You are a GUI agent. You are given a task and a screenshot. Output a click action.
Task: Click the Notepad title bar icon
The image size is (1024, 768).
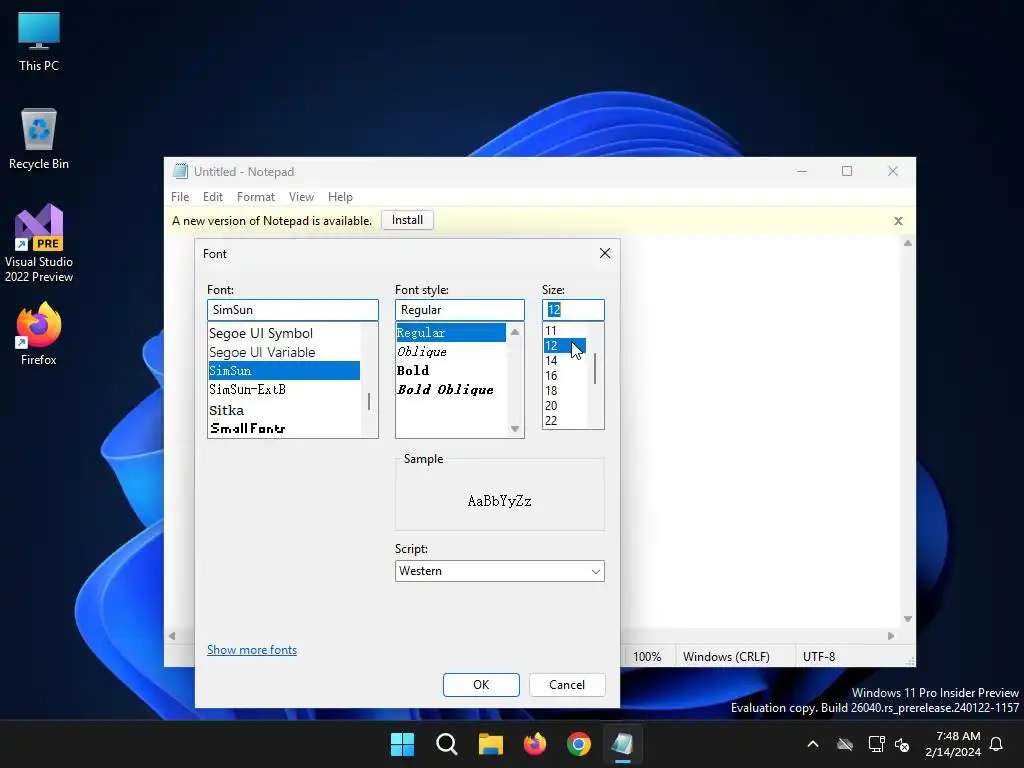coord(180,171)
